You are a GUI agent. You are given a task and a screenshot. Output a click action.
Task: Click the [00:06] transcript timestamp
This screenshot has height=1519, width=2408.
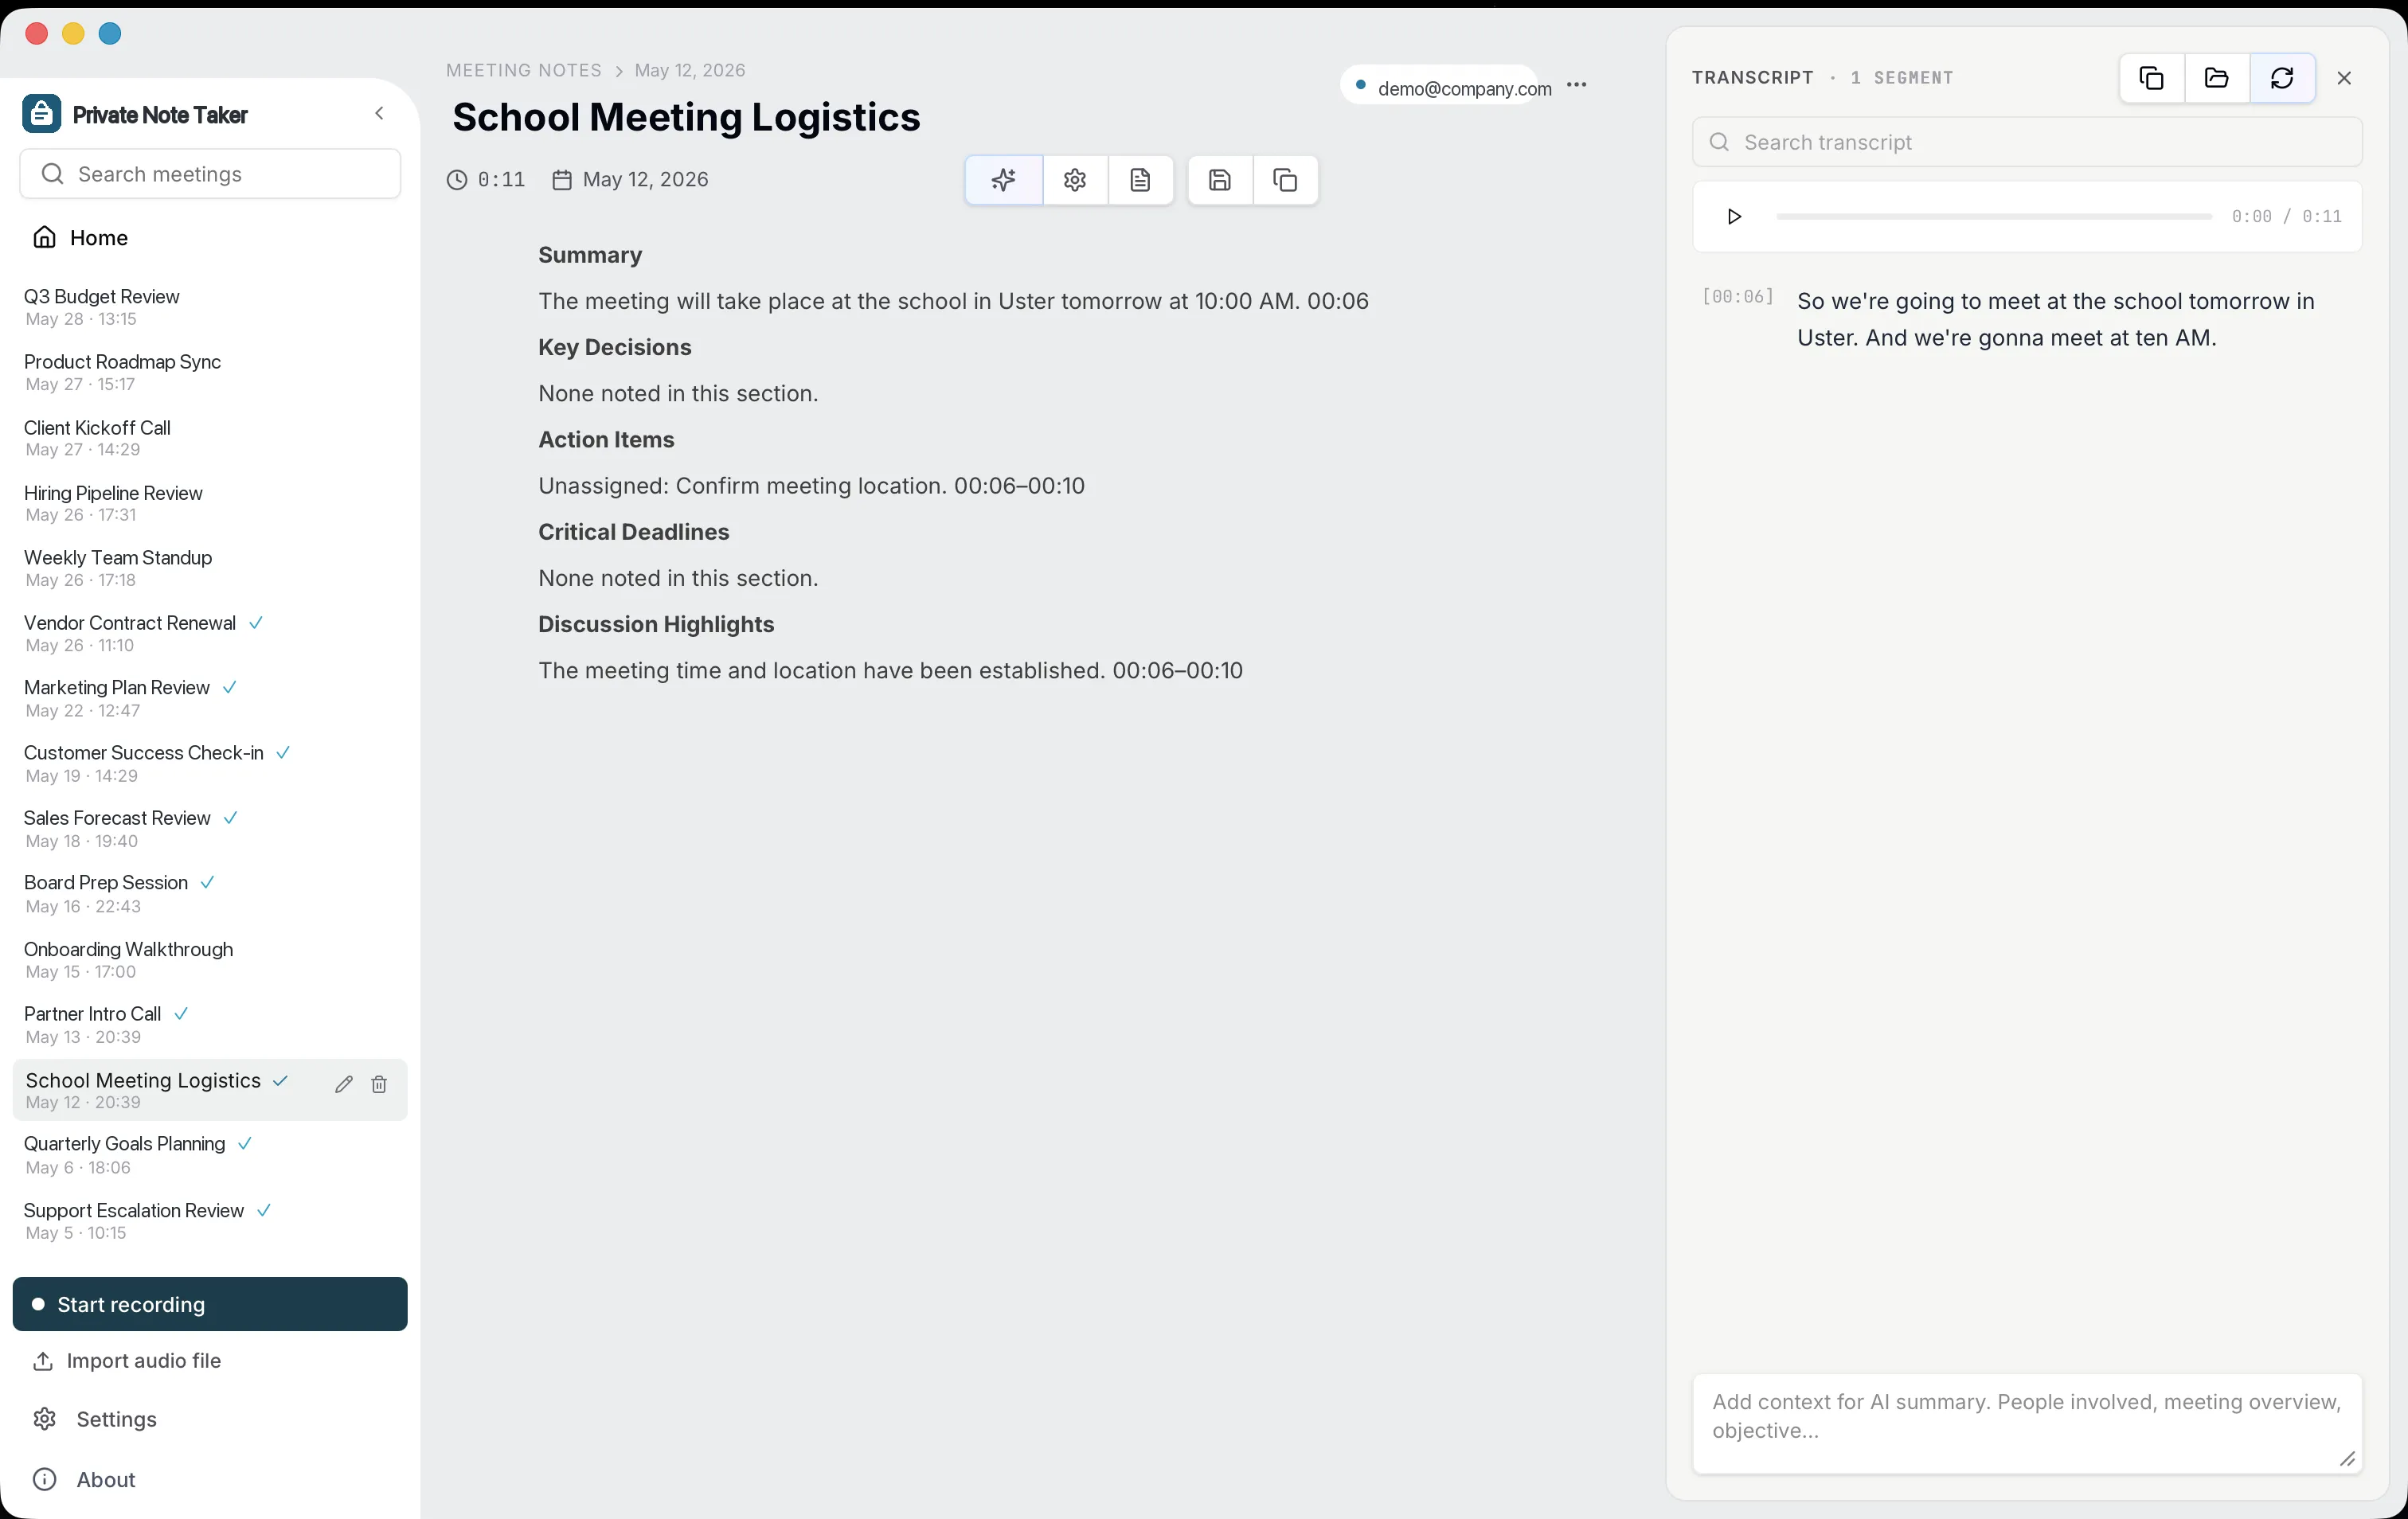[1738, 297]
